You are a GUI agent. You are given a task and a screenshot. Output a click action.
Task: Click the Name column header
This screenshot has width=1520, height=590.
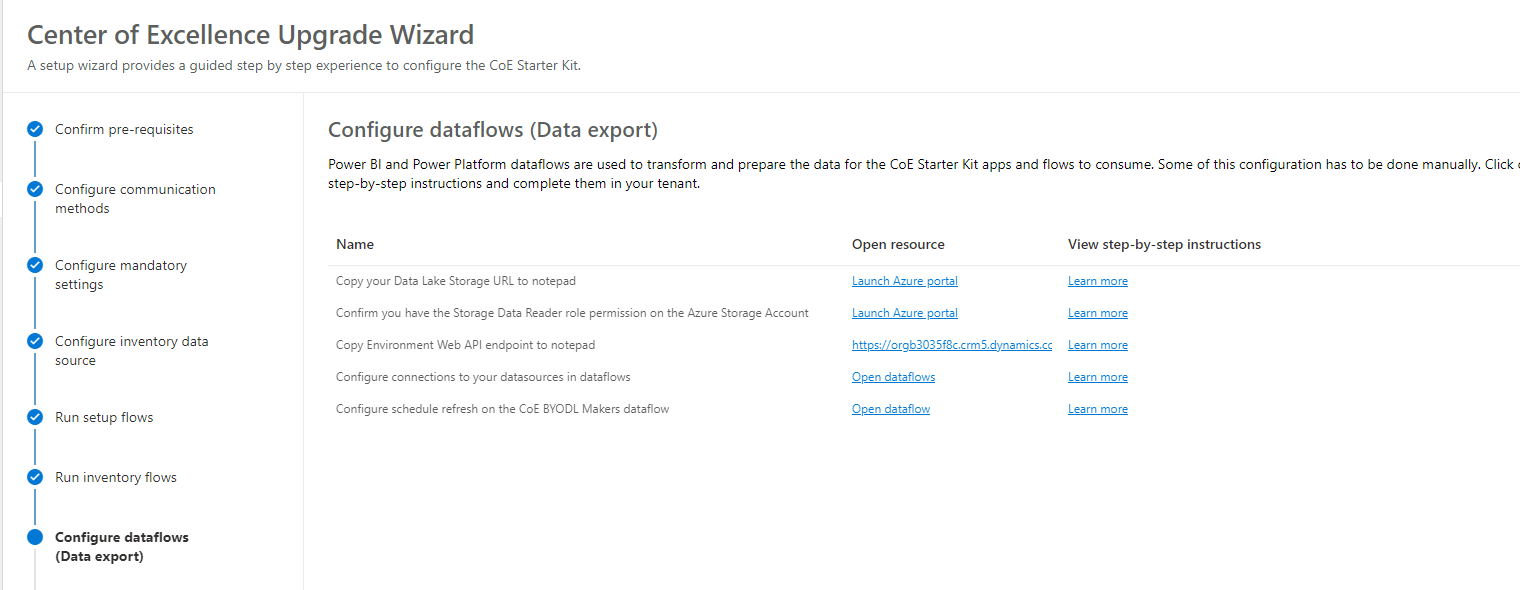pyautogui.click(x=355, y=243)
